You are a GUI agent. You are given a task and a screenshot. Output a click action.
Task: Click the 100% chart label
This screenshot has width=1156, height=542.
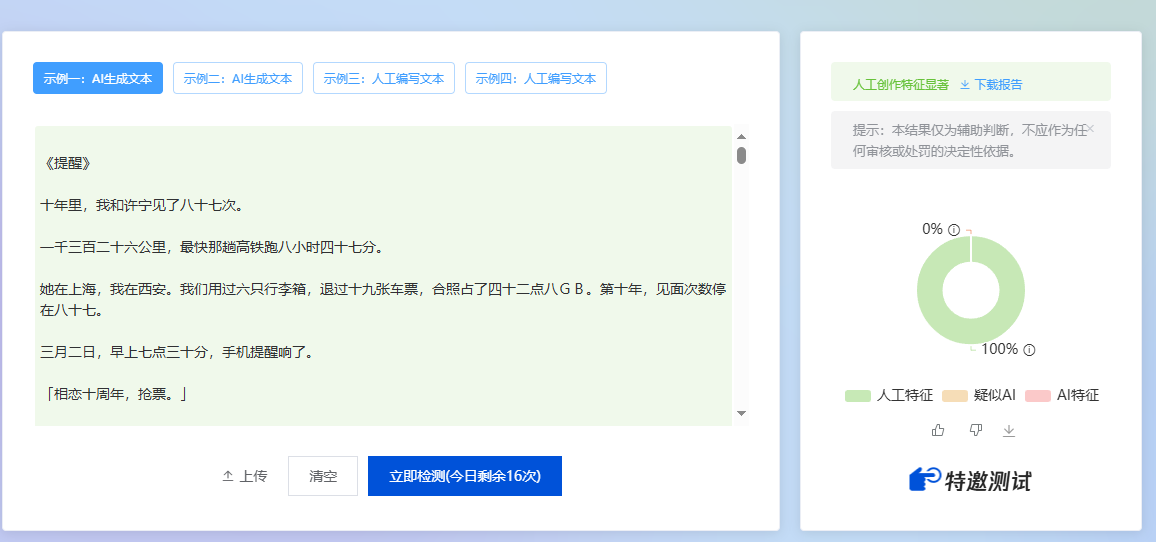[x=999, y=350]
